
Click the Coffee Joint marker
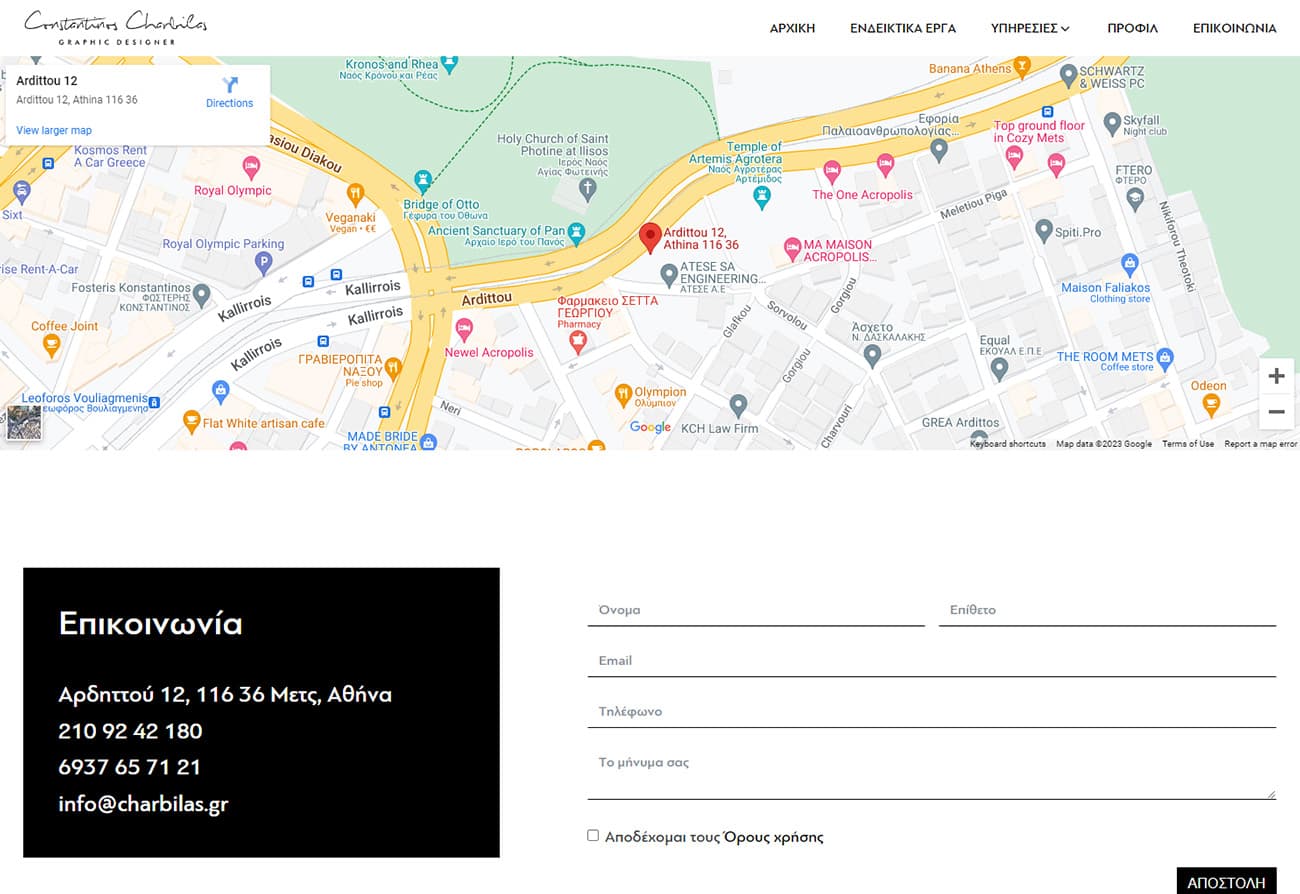(x=50, y=346)
